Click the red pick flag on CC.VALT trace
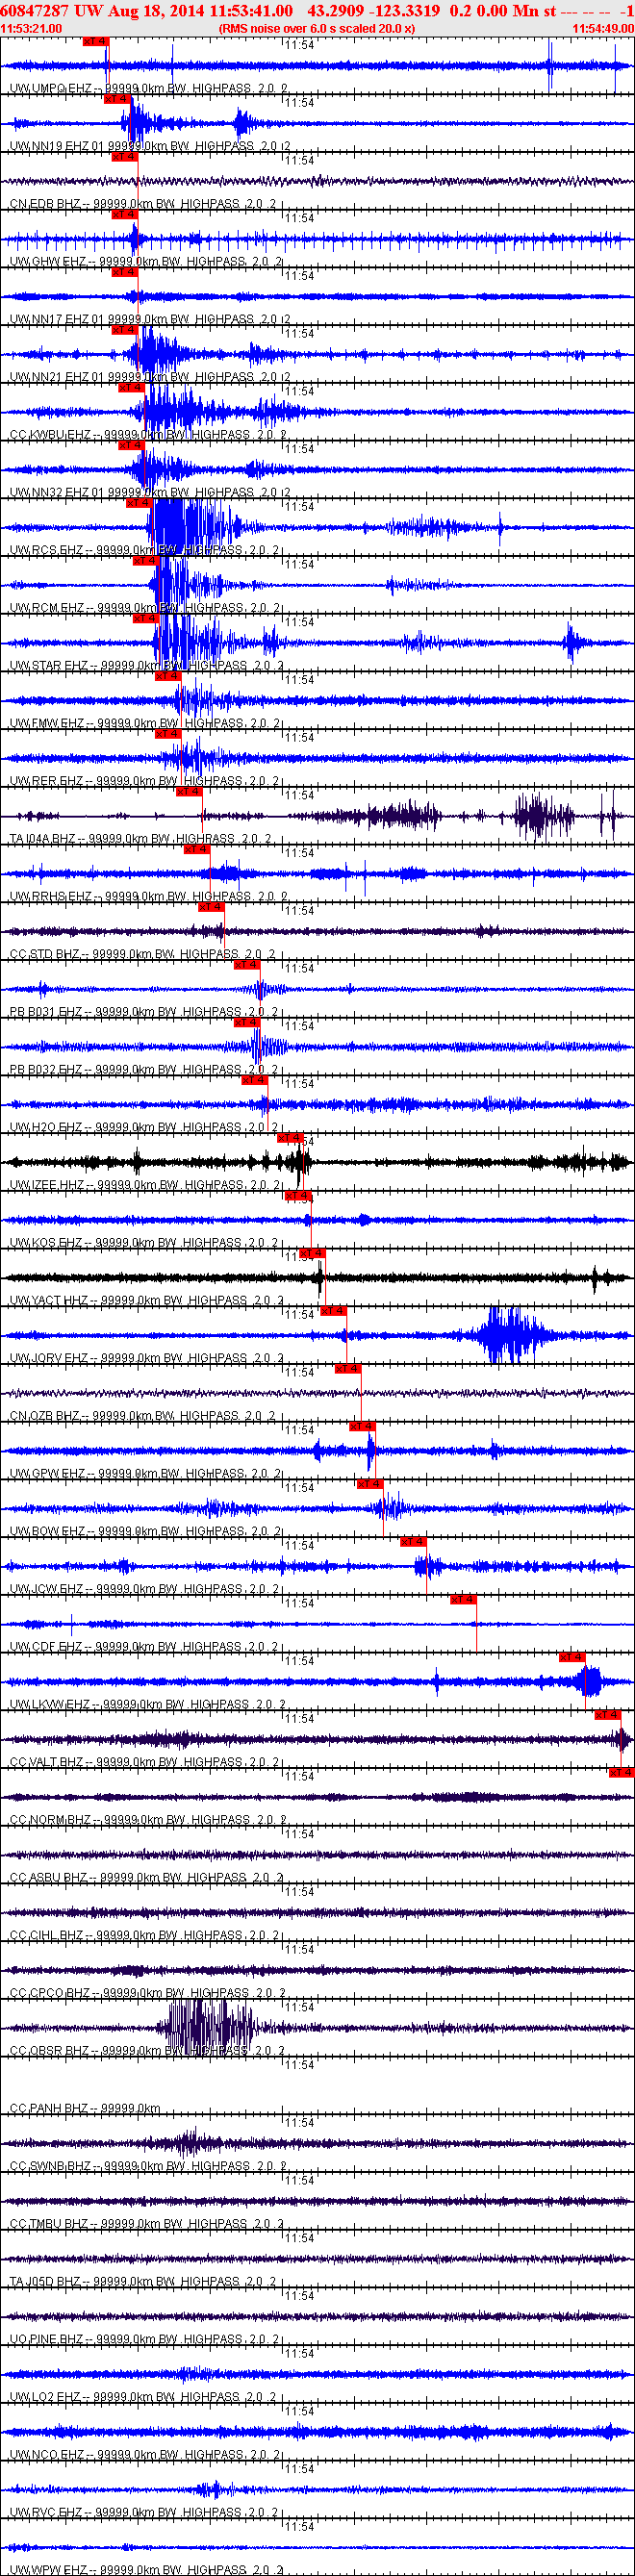This screenshot has height=2576, width=635. click(x=608, y=1715)
